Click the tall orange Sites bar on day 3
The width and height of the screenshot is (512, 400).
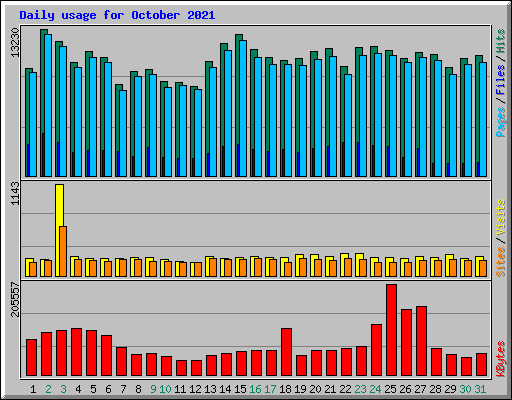63,251
